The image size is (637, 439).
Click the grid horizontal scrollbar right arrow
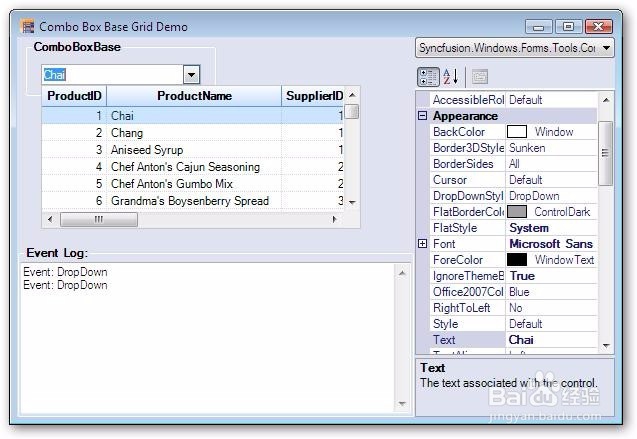334,219
